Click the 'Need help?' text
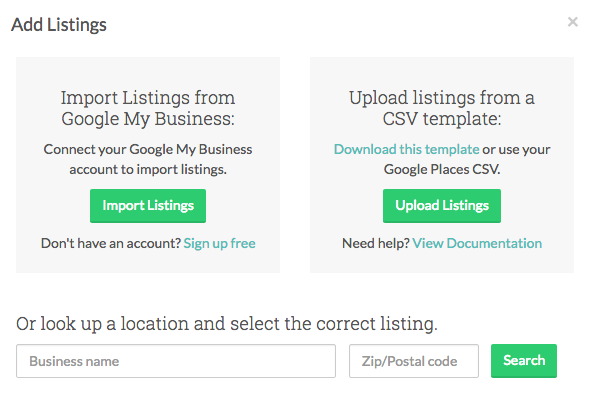The image size is (589, 413). pos(376,243)
